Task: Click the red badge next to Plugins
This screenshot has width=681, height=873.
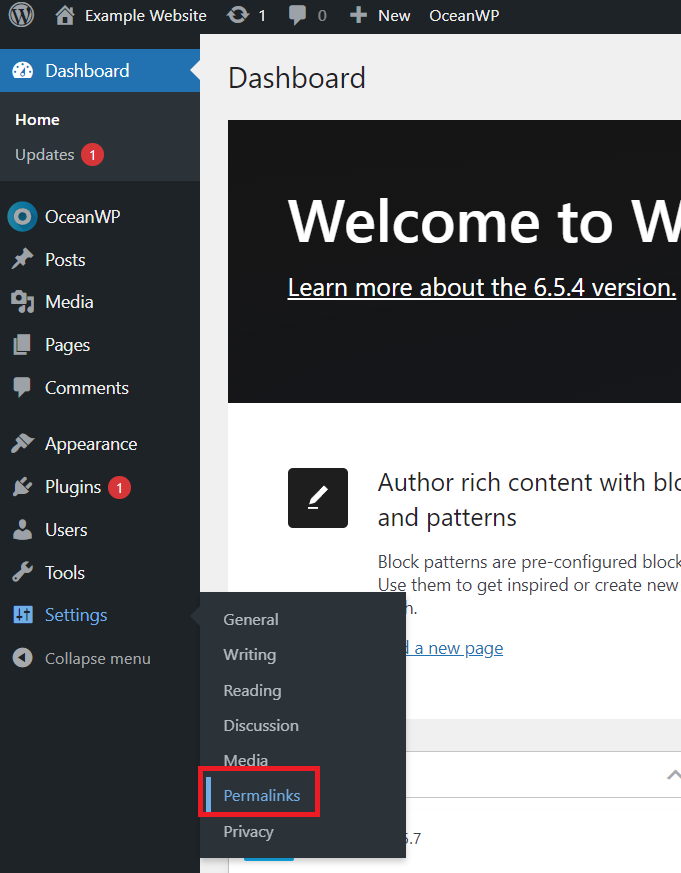Action: pyautogui.click(x=119, y=488)
